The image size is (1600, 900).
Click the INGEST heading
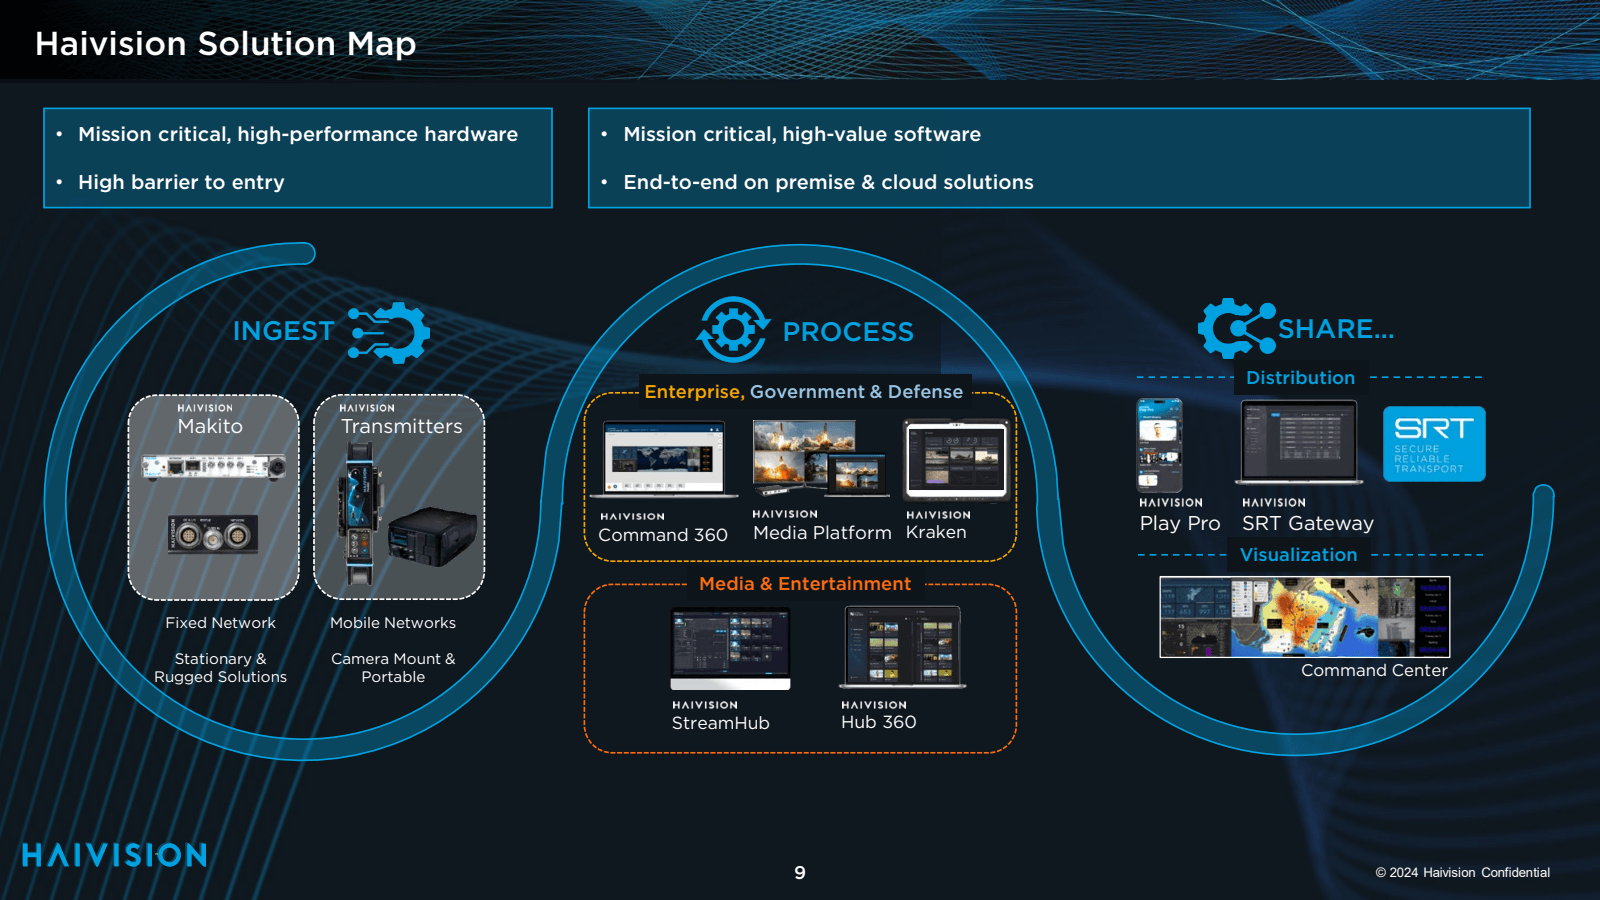point(283,331)
